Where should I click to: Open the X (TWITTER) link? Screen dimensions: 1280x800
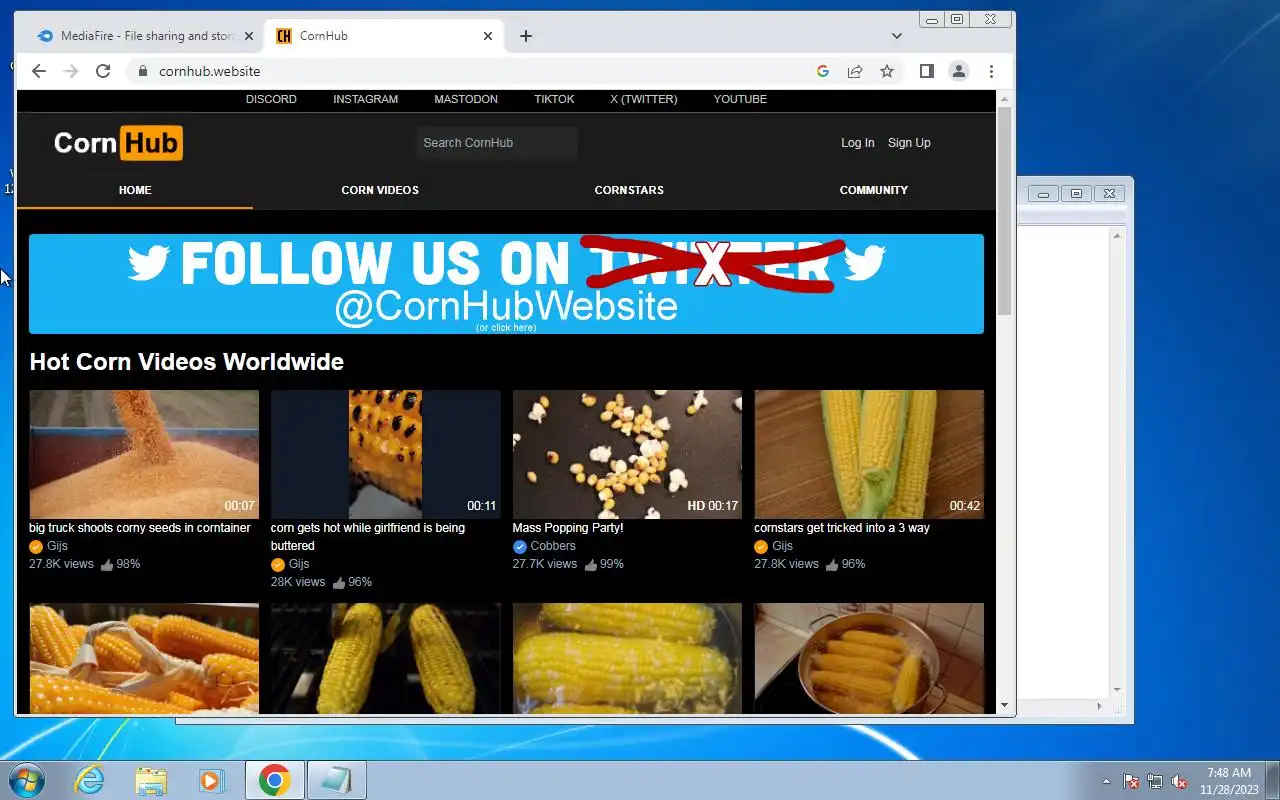[x=644, y=99]
